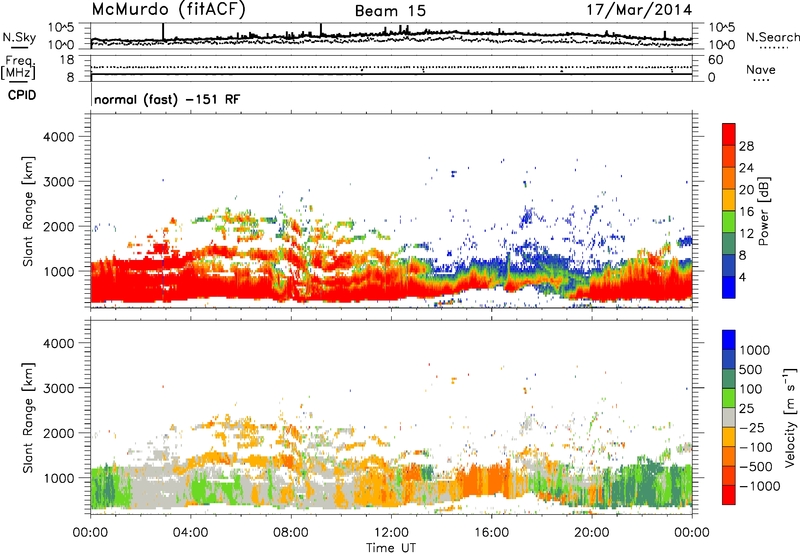Click the frequency and Nave plot panel
This screenshot has width=800, height=554.
click(x=391, y=68)
